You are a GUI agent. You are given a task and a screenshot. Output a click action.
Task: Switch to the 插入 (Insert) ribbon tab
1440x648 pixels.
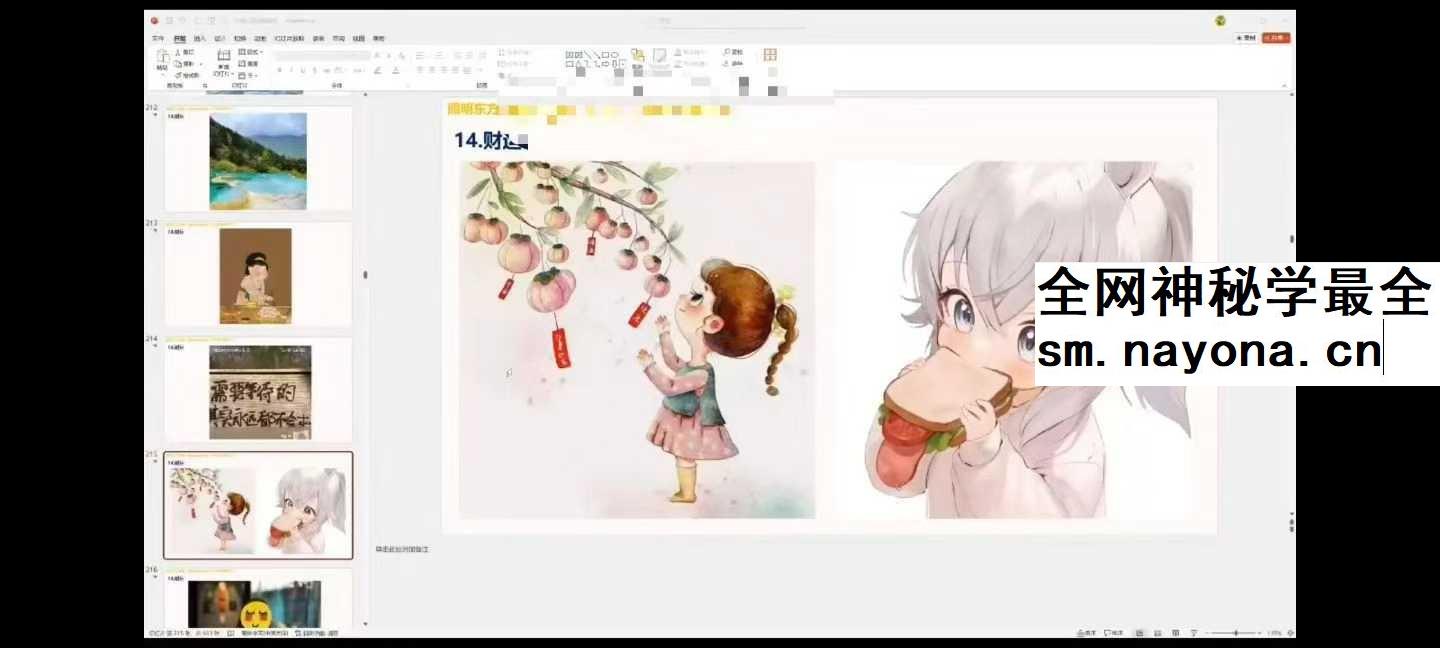coord(200,38)
